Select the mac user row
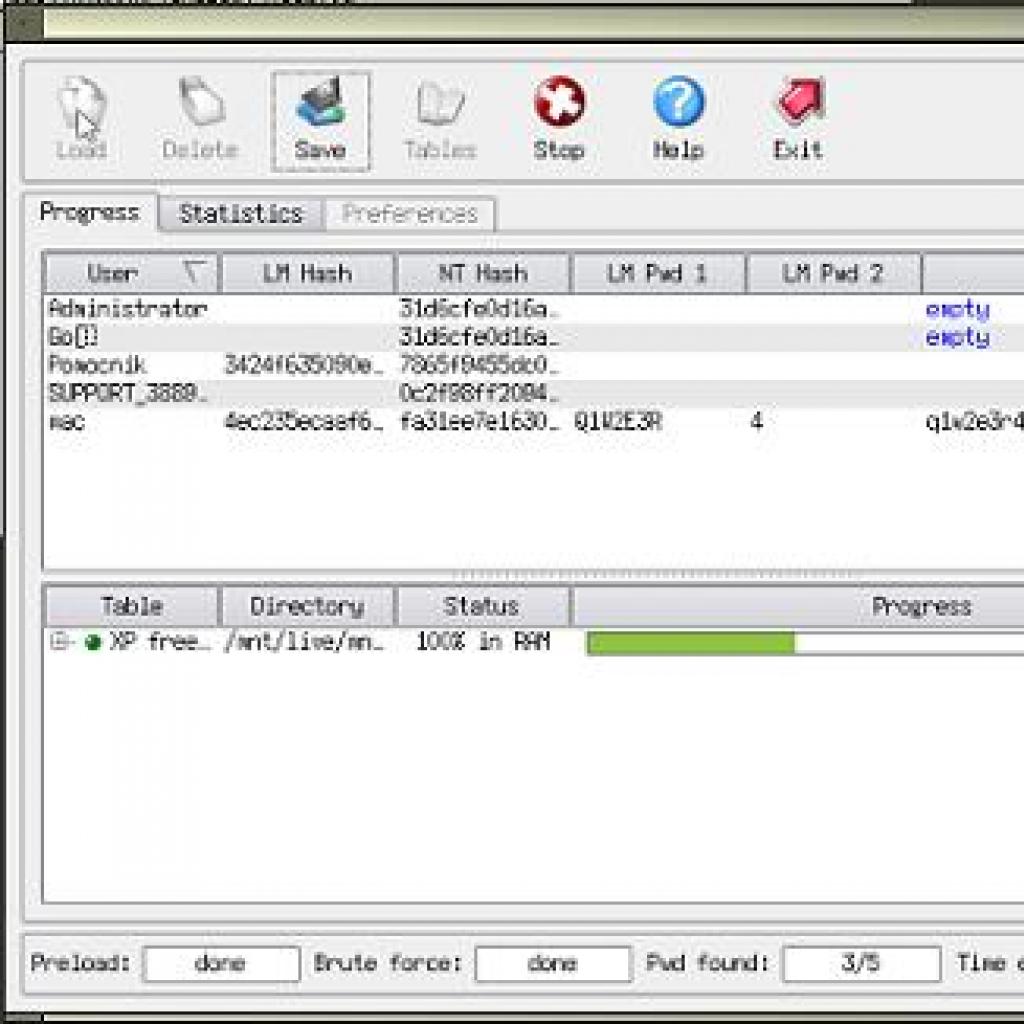Screen dimensions: 1024x1024 [534, 422]
